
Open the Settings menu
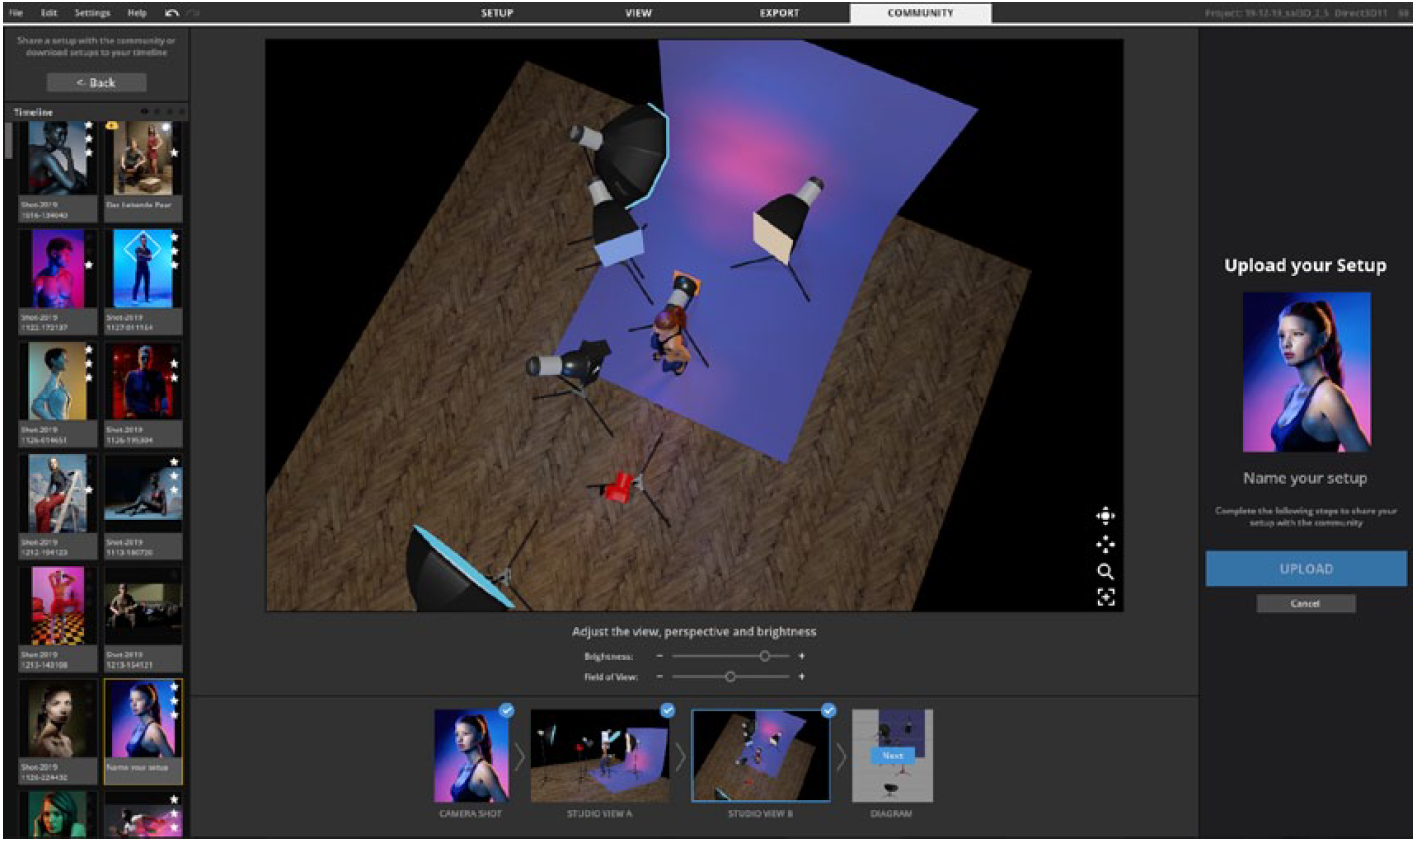[94, 13]
